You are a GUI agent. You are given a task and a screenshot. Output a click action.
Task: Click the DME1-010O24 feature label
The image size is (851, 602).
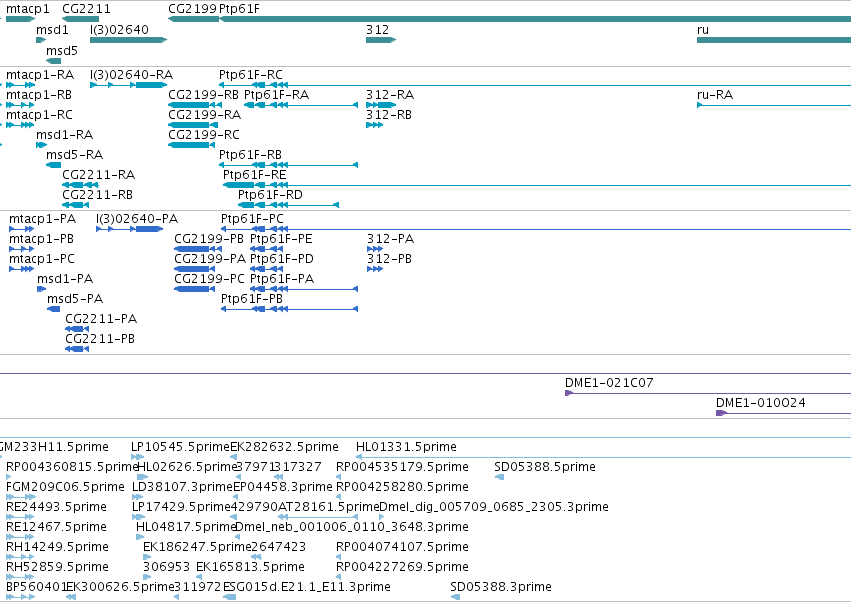[x=760, y=403]
